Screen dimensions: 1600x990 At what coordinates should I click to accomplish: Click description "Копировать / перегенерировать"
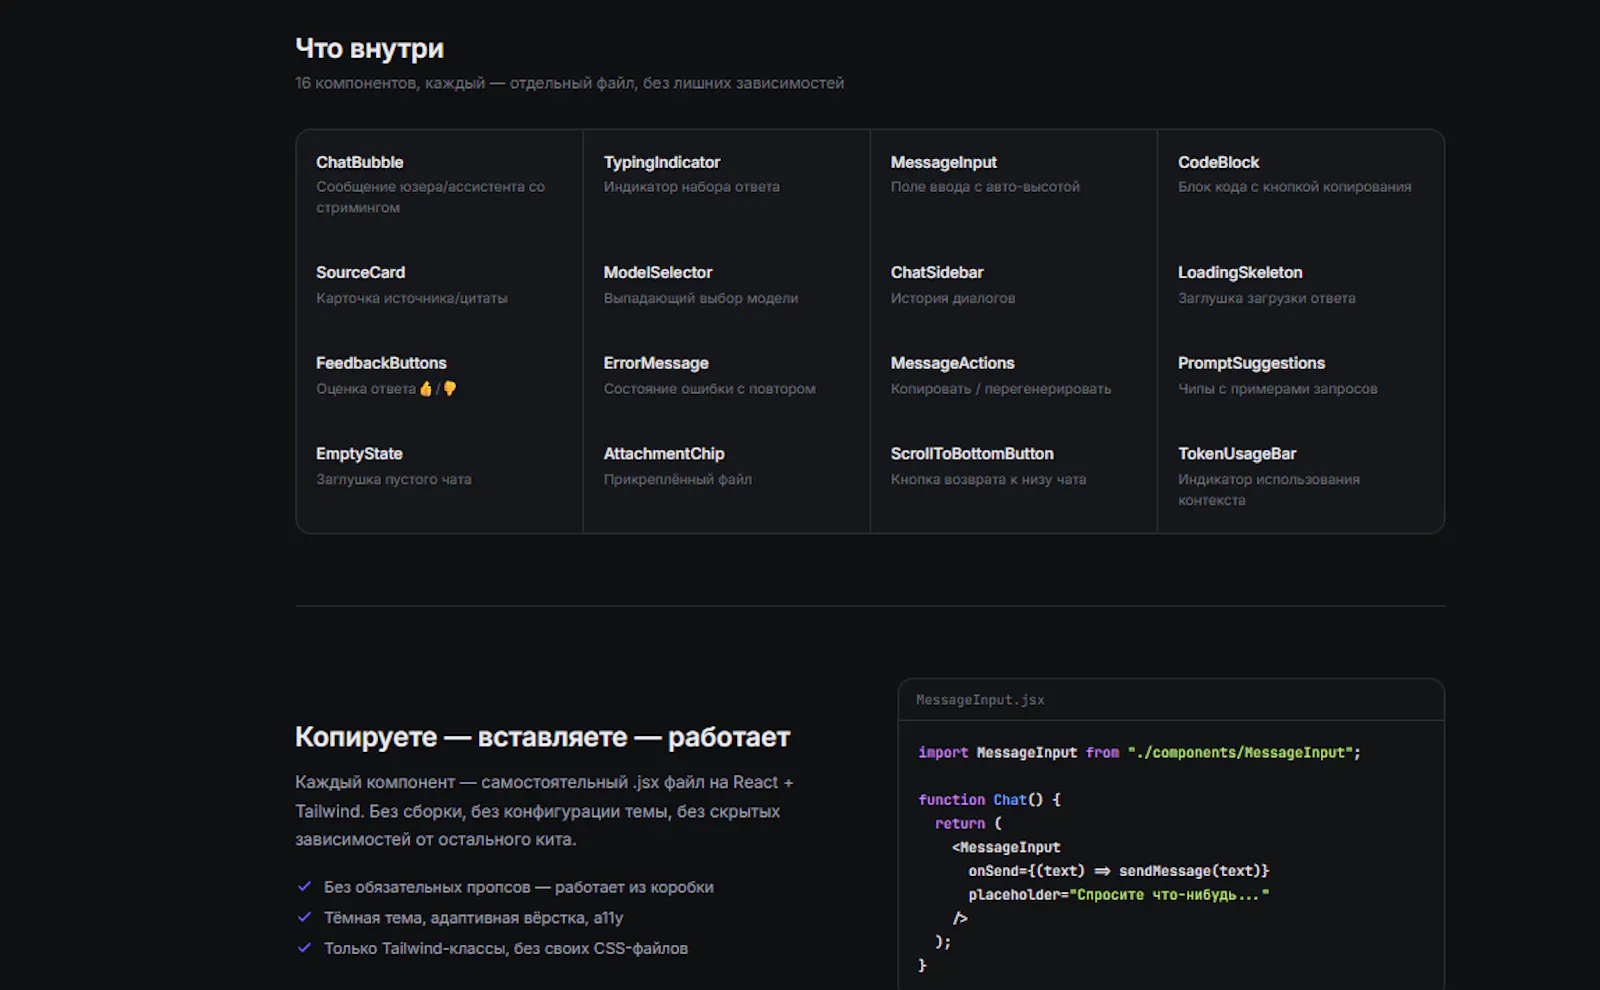pyautogui.click(x=1000, y=389)
